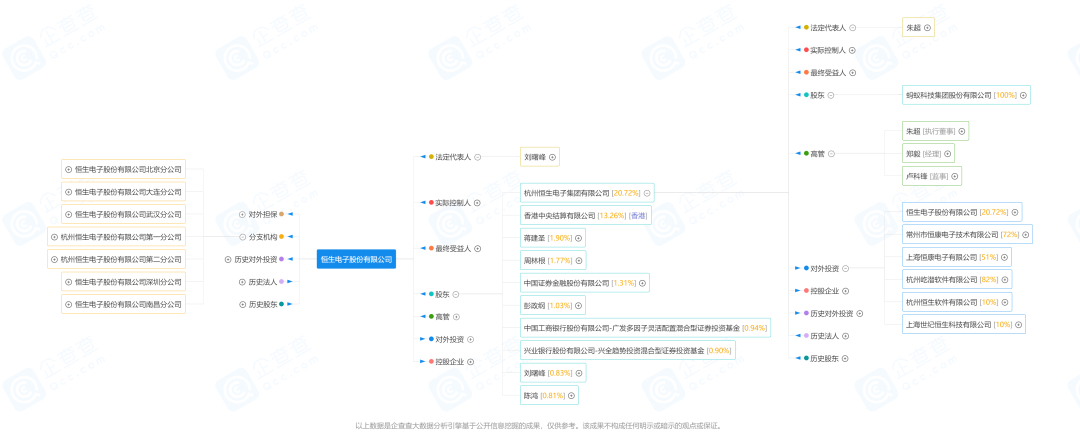Image resolution: width=1080 pixels, height=440 pixels.
Task: Expand 历史法人 left of the root company
Action: pos(242,282)
